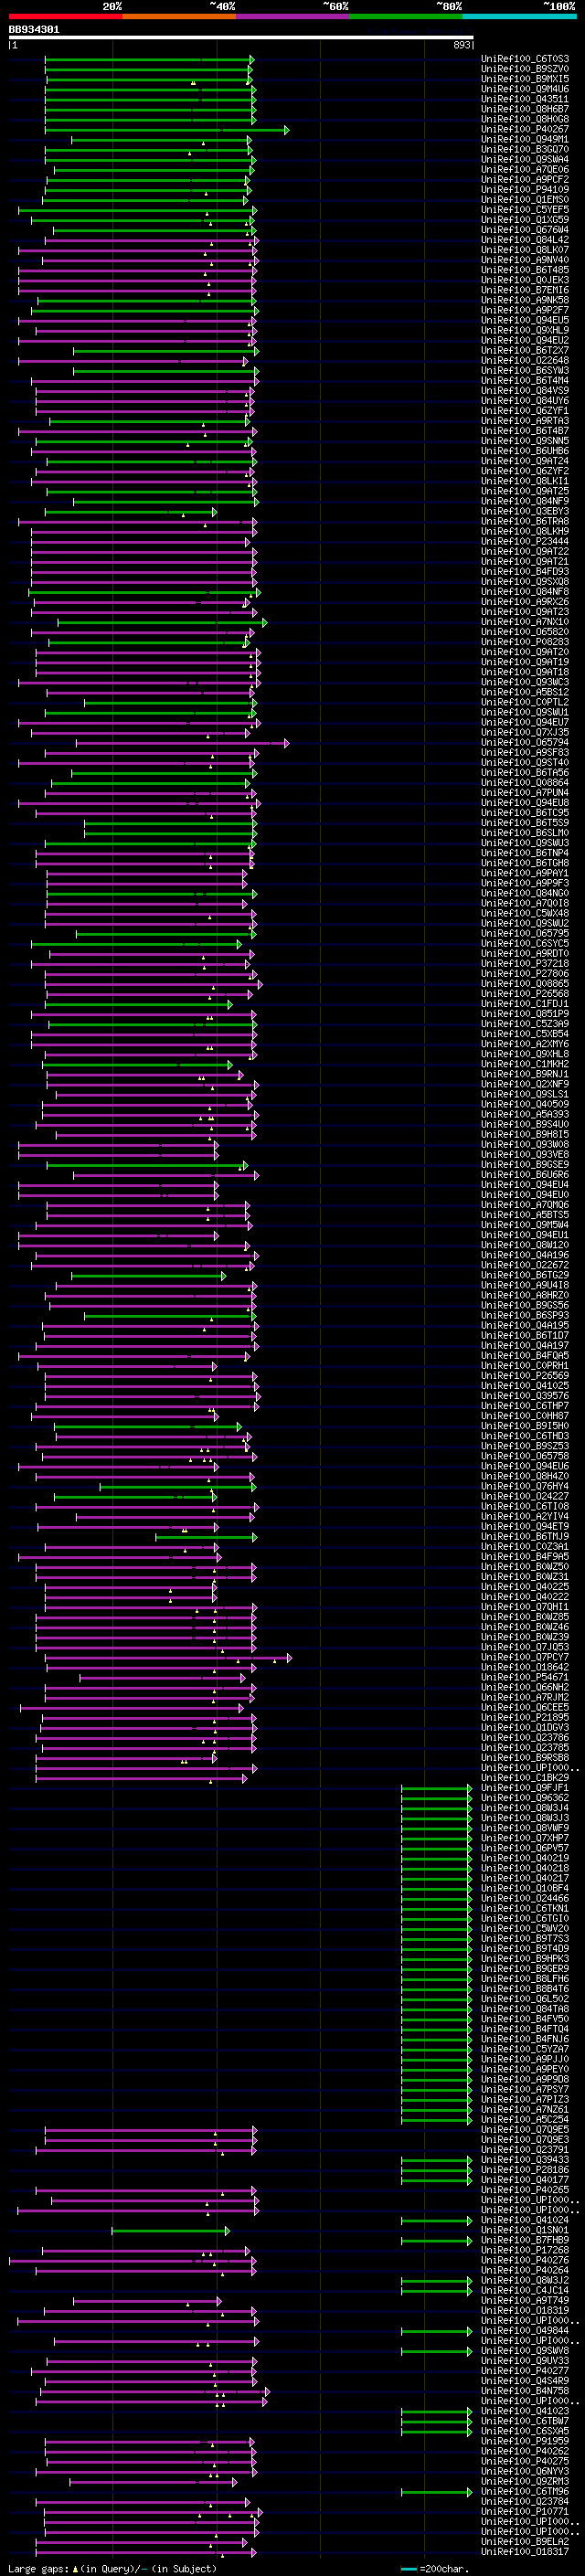Image resolution: width=585 pixels, height=2576 pixels.
Task: Click label UniRef100_P23444
Action: pos(525,542)
